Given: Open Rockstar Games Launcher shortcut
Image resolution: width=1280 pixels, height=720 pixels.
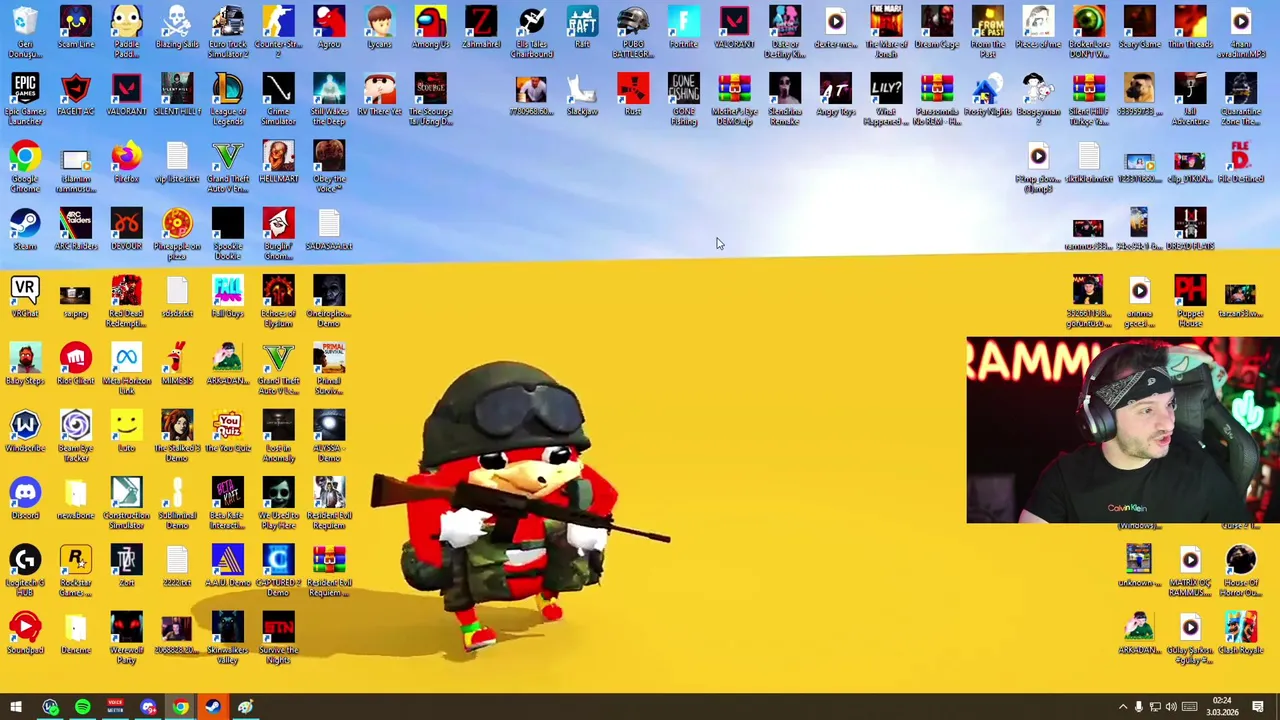Looking at the screenshot, I should tap(76, 568).
